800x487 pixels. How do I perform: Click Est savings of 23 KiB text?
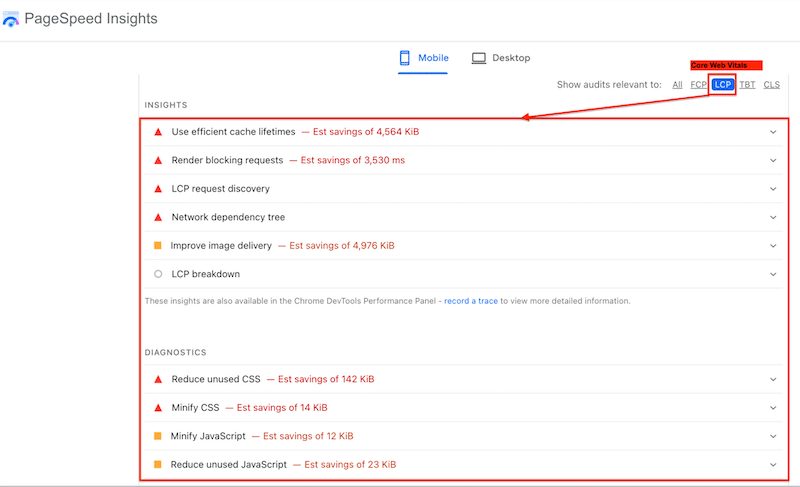coord(350,465)
